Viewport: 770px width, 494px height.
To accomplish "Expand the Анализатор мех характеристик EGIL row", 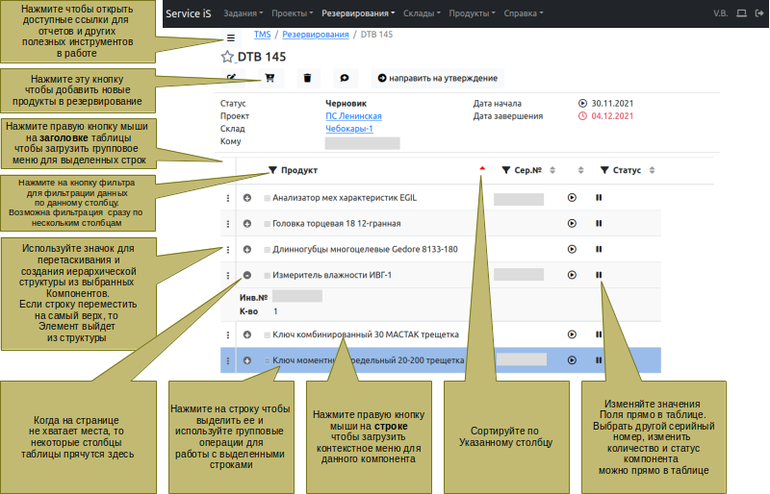I will coord(247,198).
